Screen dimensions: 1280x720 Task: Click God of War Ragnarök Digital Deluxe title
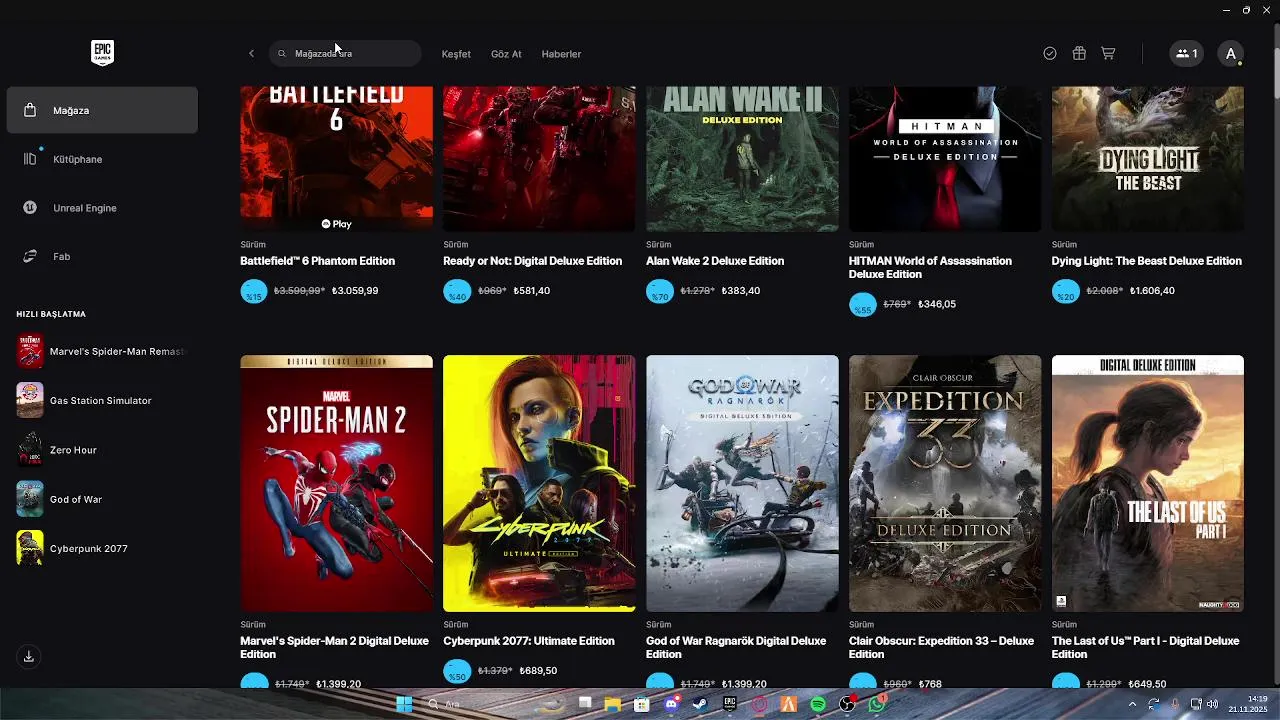click(736, 647)
